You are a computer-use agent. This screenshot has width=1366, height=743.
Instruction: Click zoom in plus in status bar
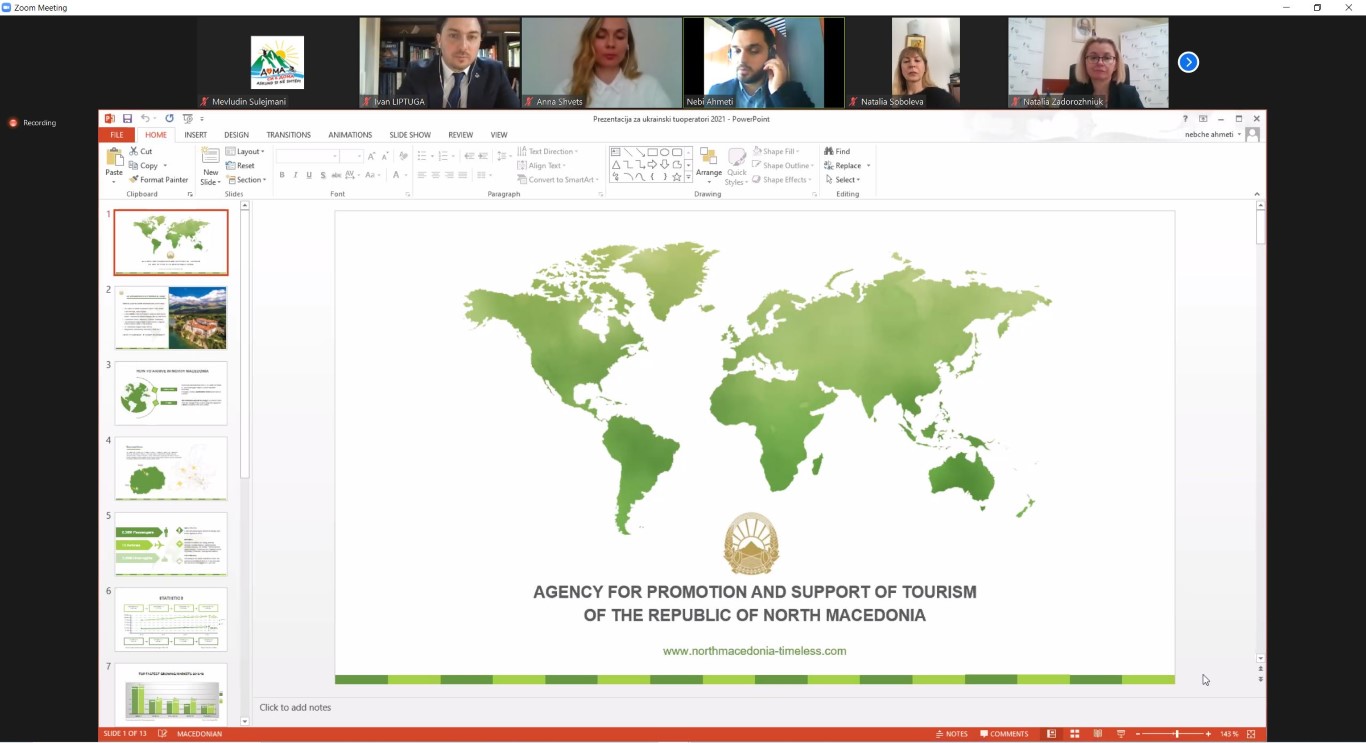tap(1208, 734)
